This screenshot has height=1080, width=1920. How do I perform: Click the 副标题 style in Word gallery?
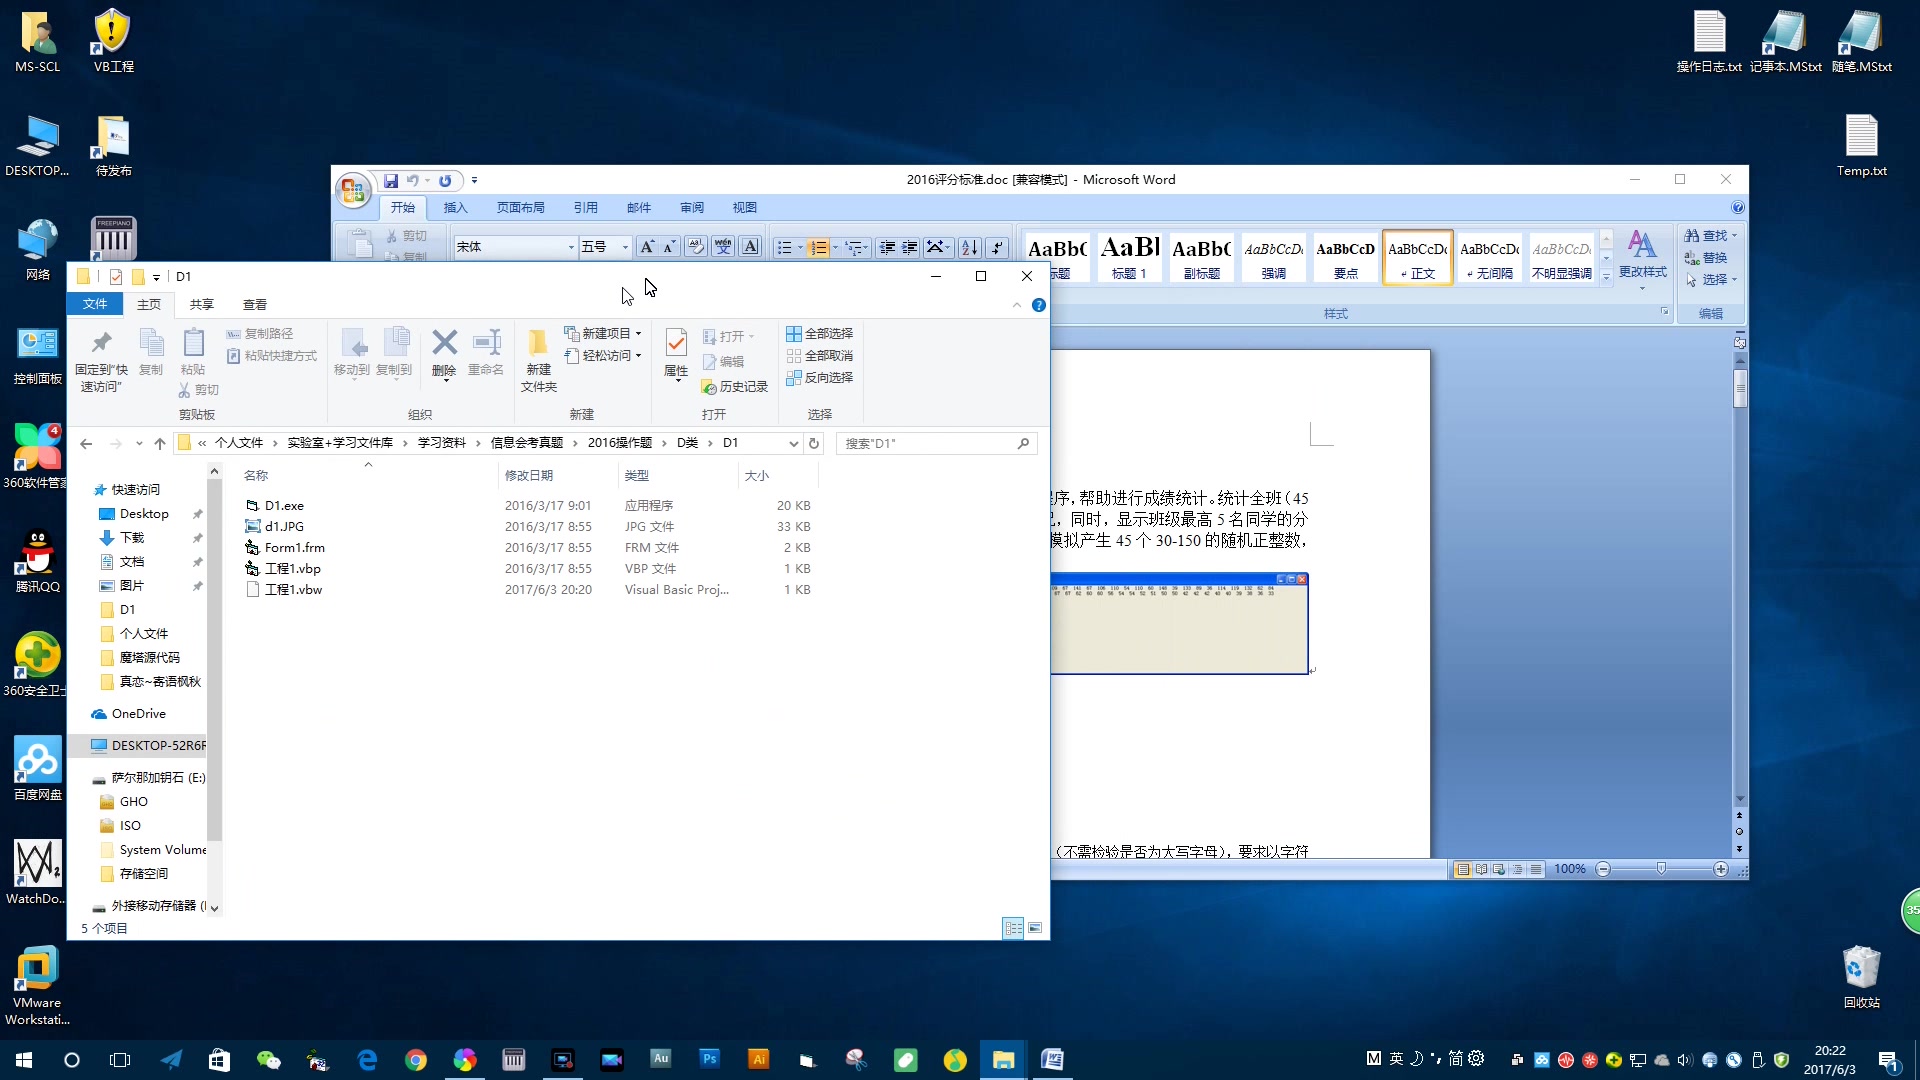(1201, 257)
